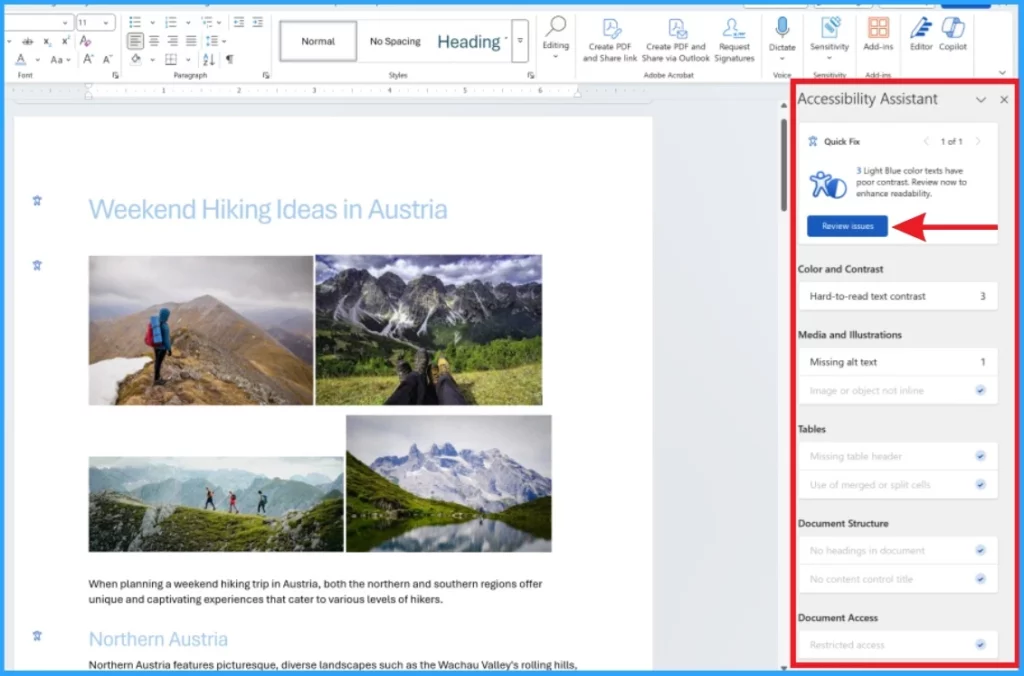The width and height of the screenshot is (1024, 676).
Task: Collapse the ribbon with the chevron
Action: tap(1002, 72)
